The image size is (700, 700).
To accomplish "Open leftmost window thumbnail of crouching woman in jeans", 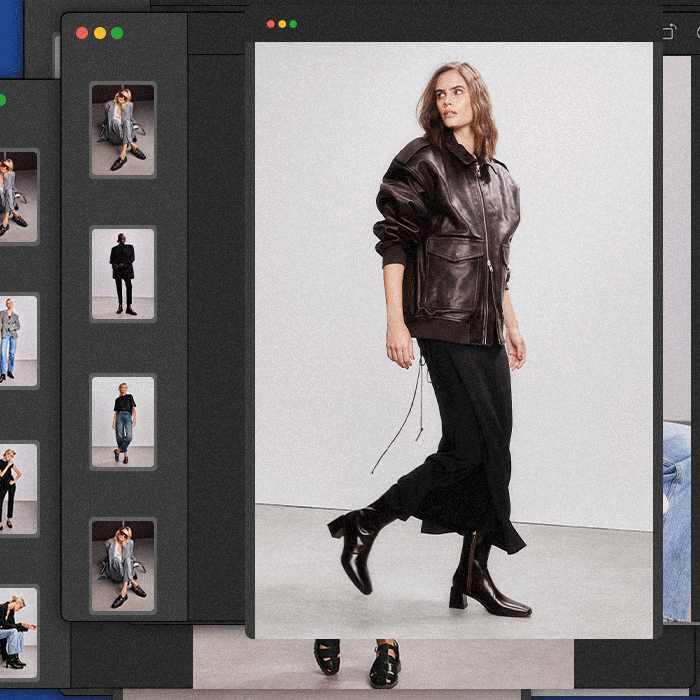I will [x=19, y=633].
